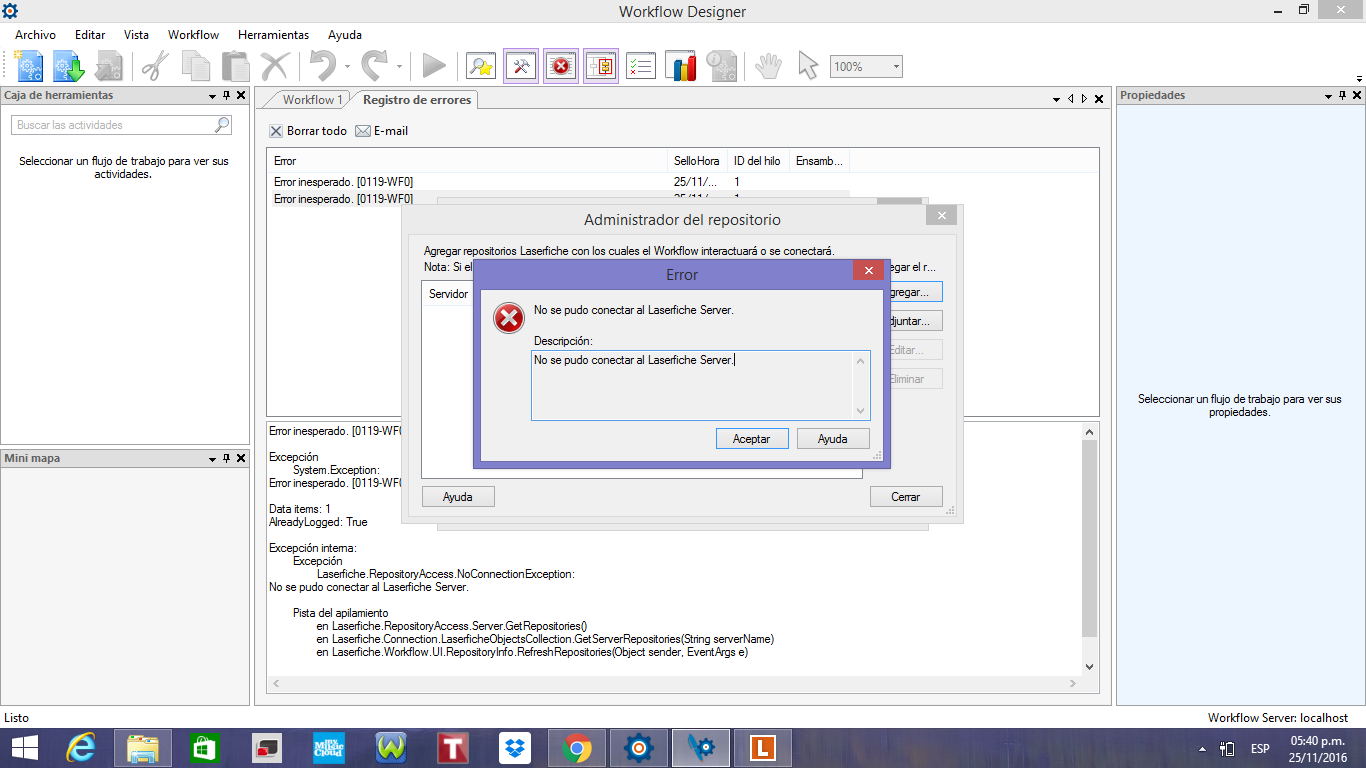Click the magnifier icon in the activity search box

click(x=222, y=125)
